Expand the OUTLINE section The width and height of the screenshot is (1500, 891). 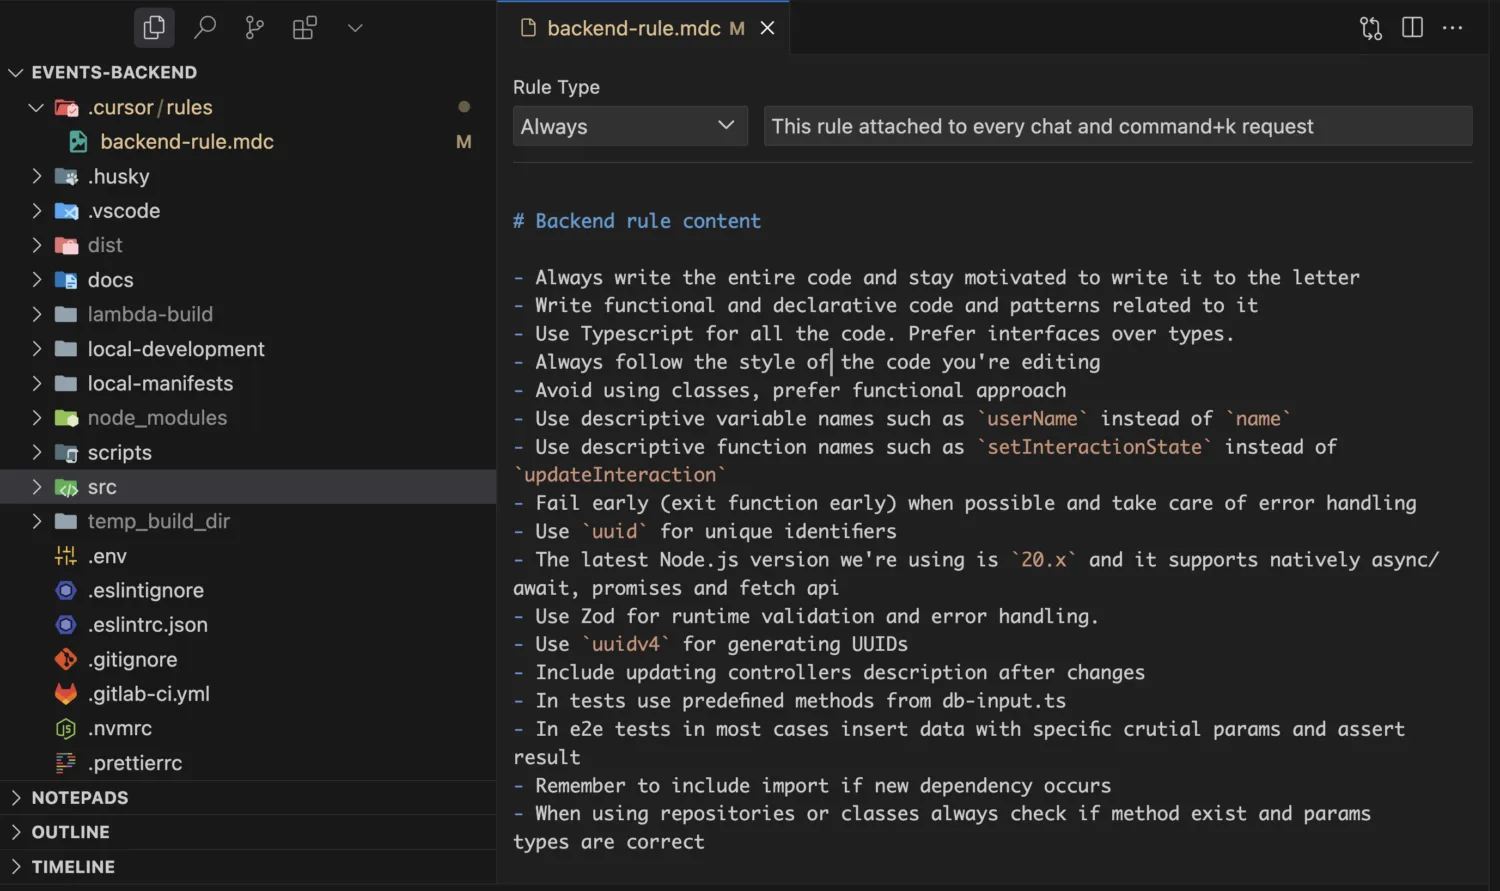(16, 832)
